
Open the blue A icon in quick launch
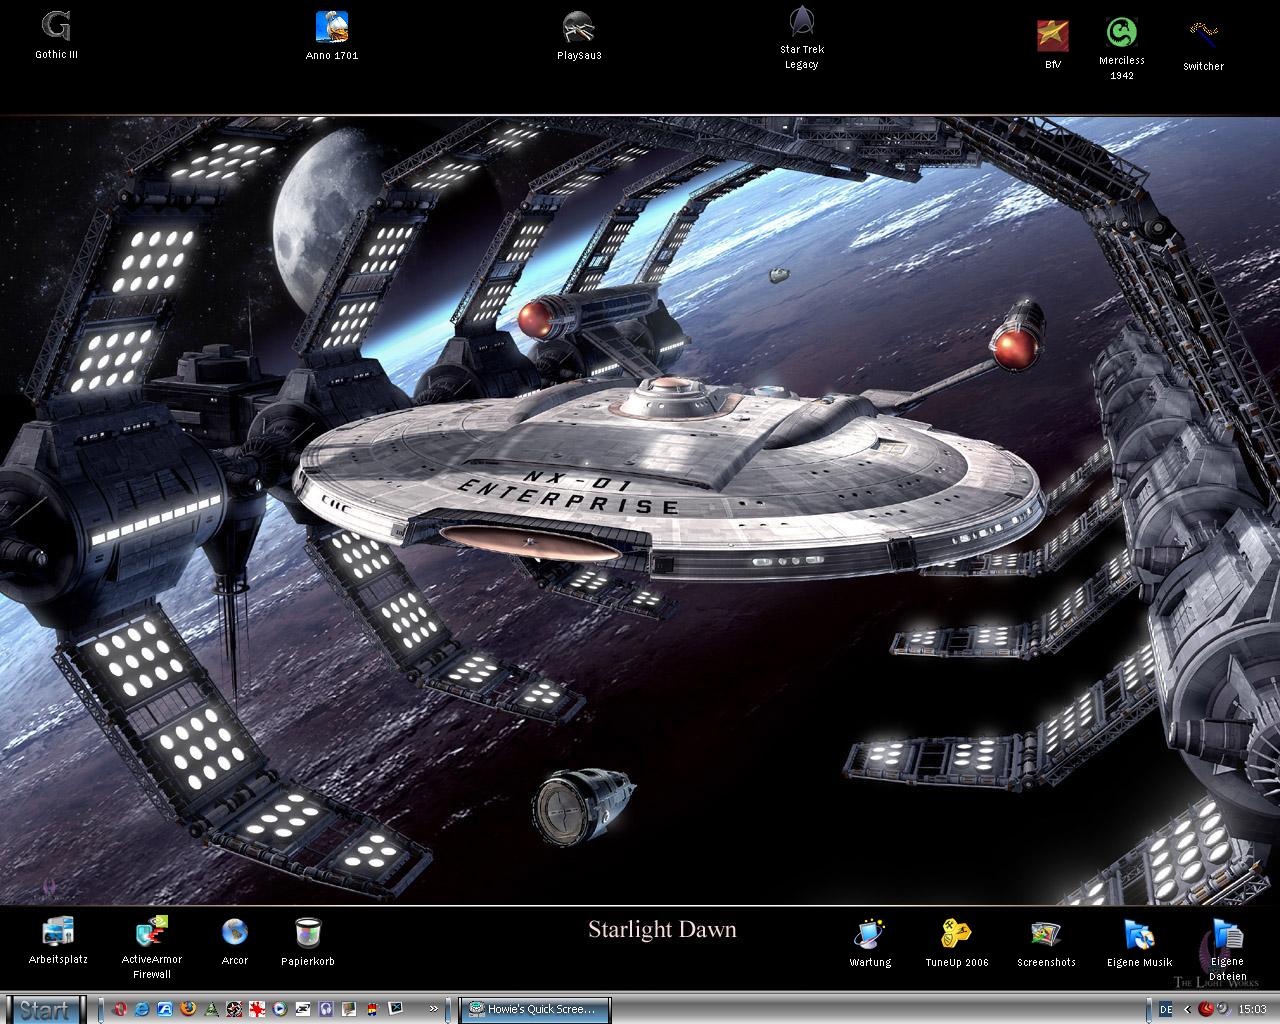pyautogui.click(x=165, y=1009)
